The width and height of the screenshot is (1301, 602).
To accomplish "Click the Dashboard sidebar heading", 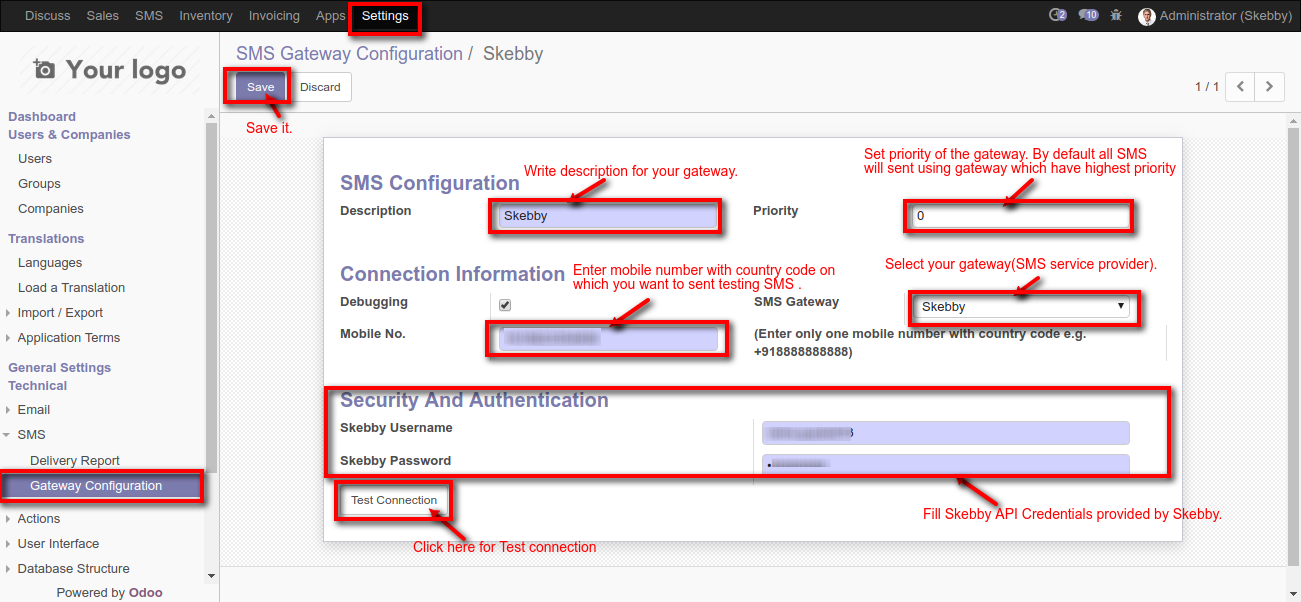I will pos(42,117).
